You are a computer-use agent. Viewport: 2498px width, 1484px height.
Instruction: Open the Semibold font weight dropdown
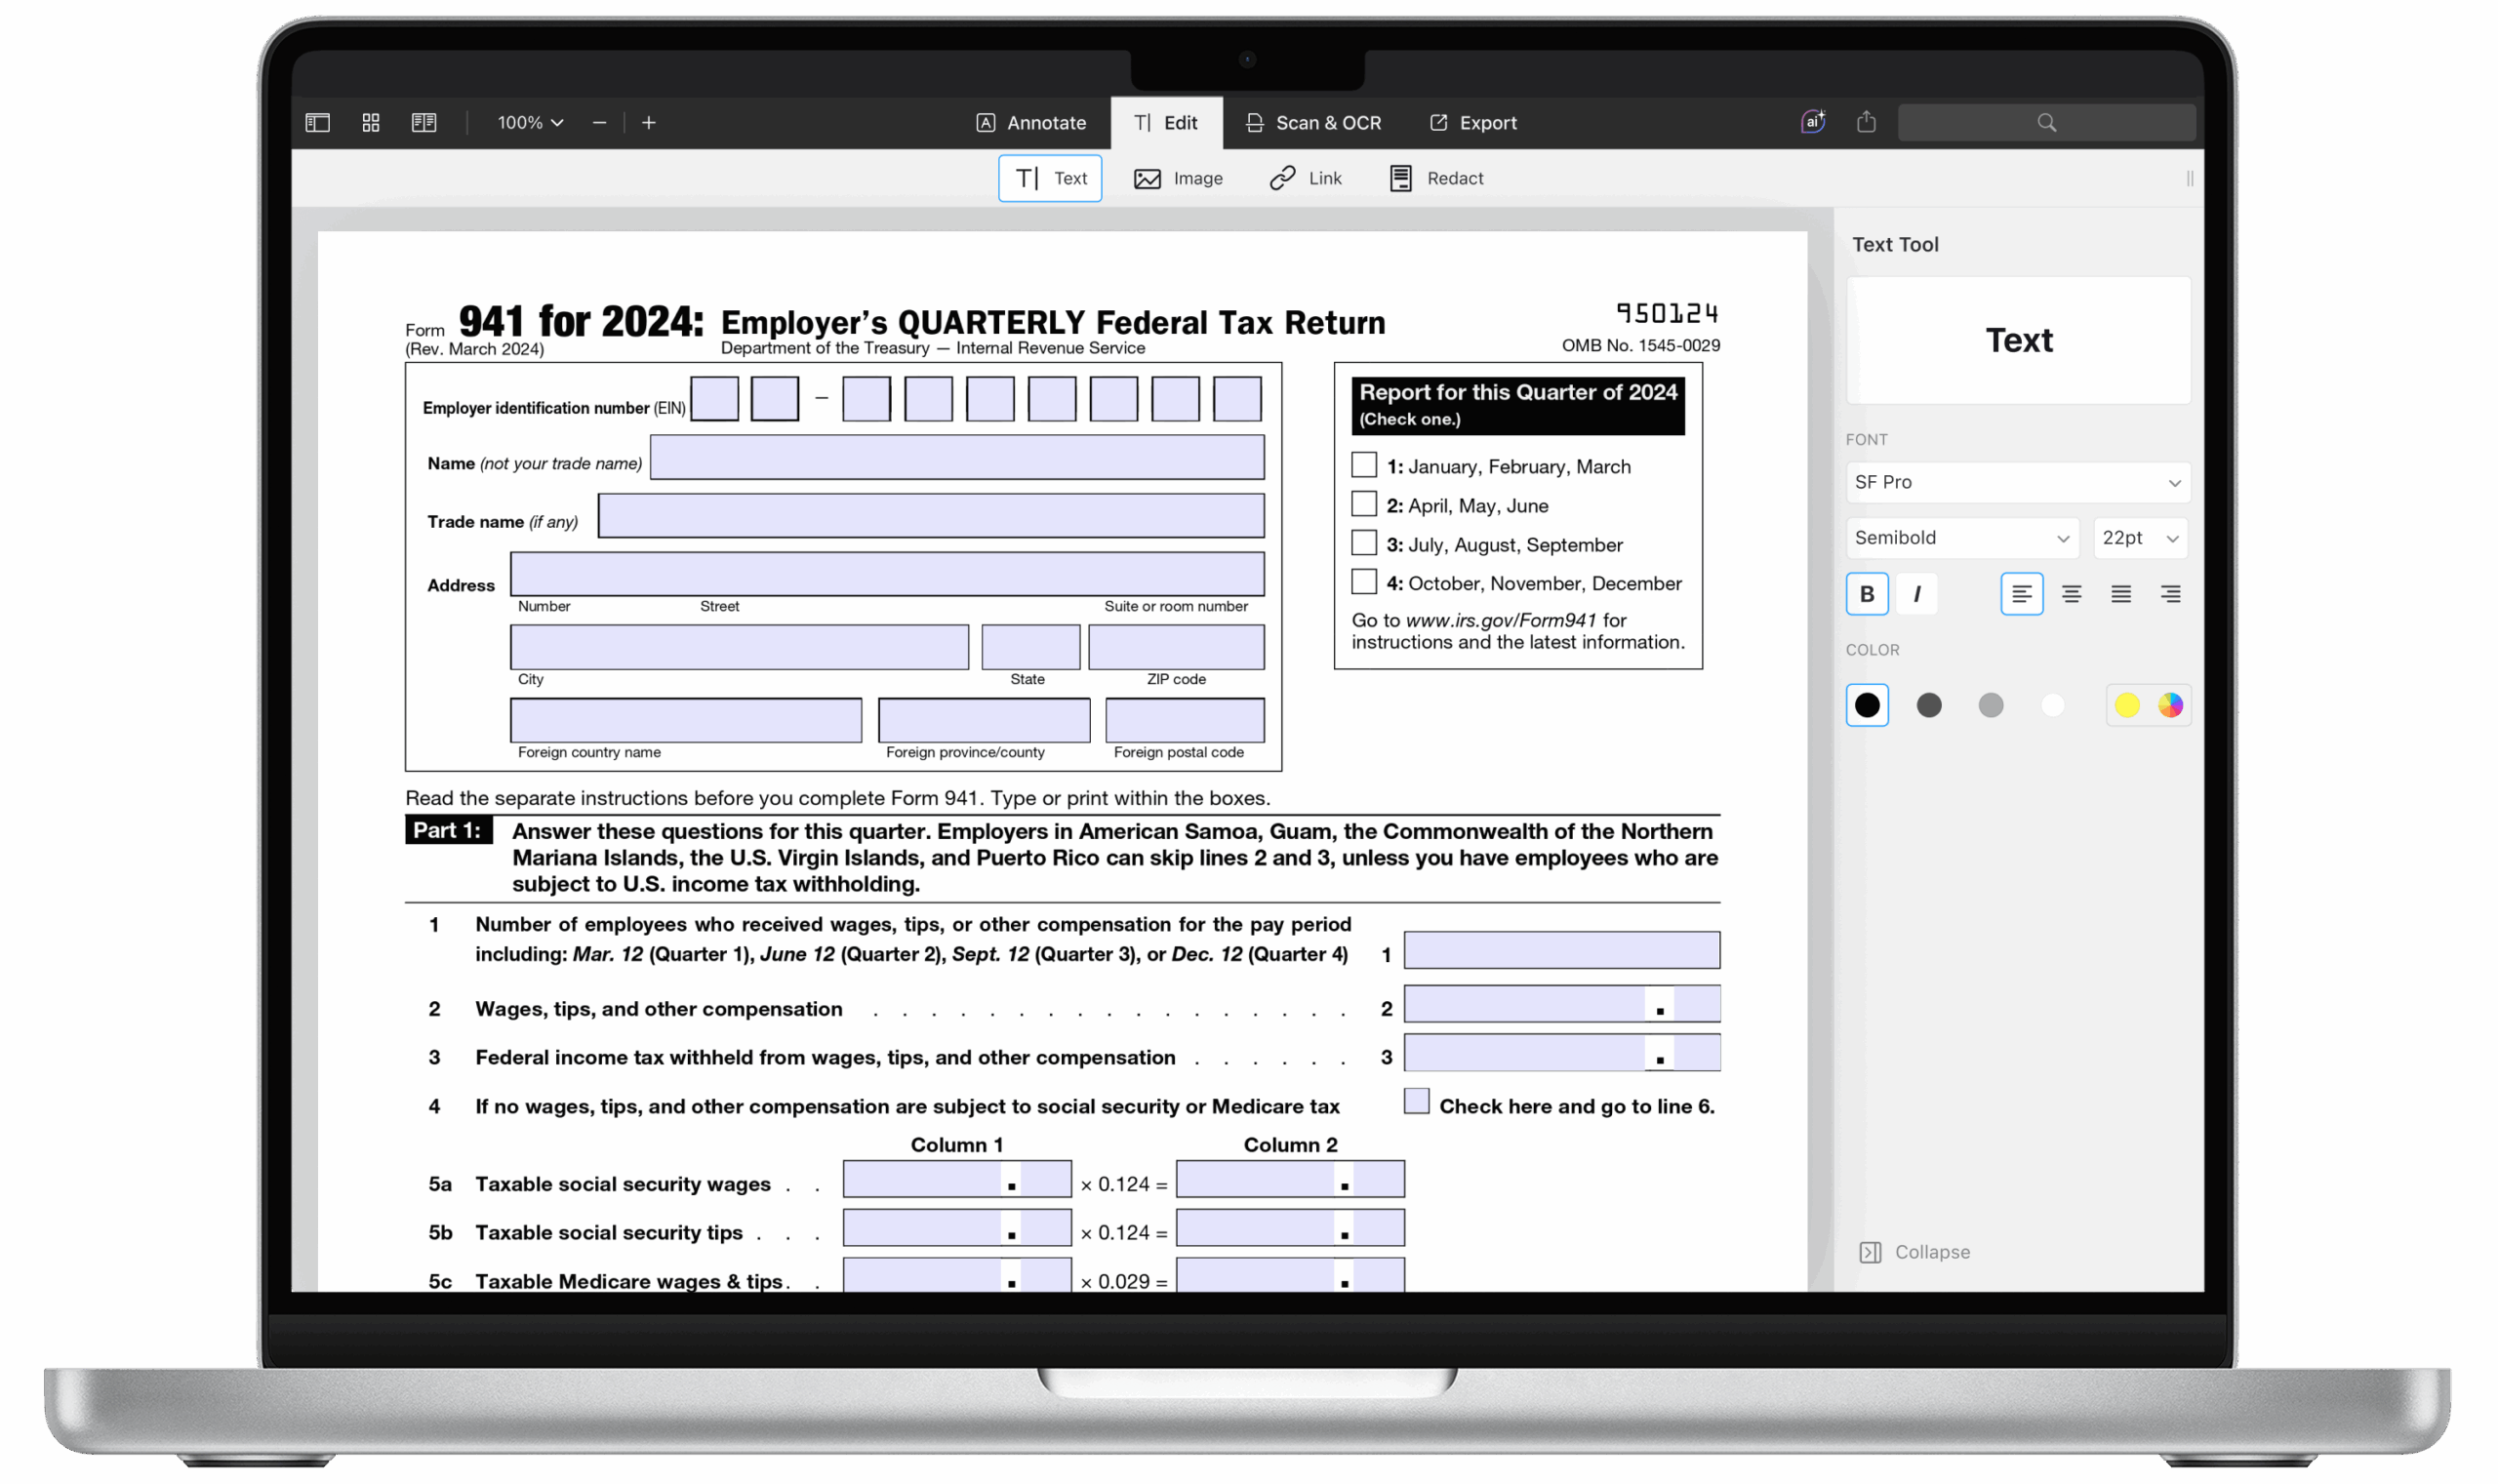click(1961, 538)
